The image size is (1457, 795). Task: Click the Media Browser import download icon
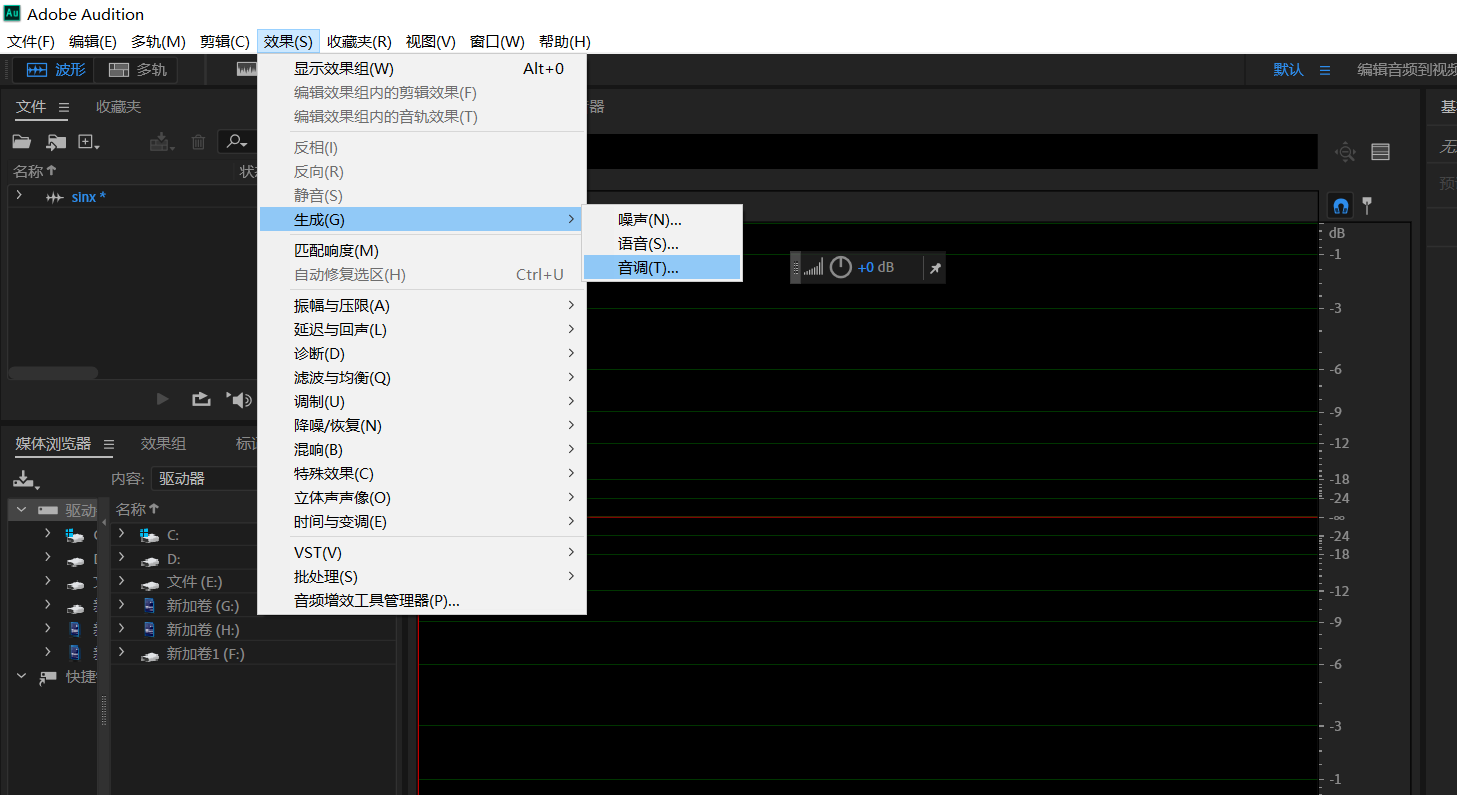tap(26, 479)
